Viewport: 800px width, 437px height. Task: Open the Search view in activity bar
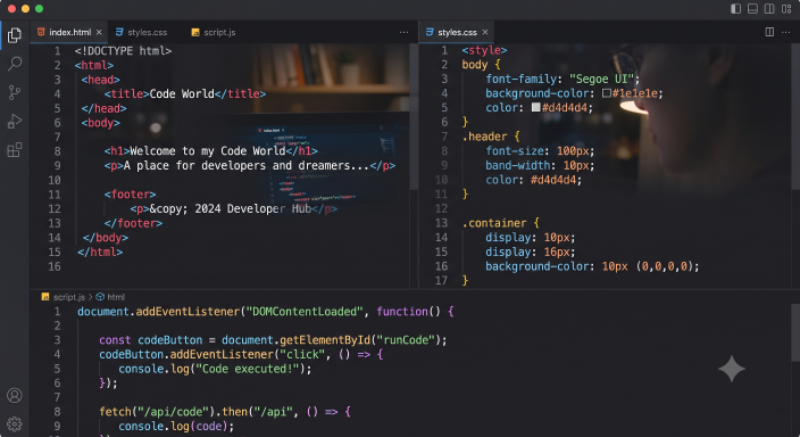pos(15,64)
